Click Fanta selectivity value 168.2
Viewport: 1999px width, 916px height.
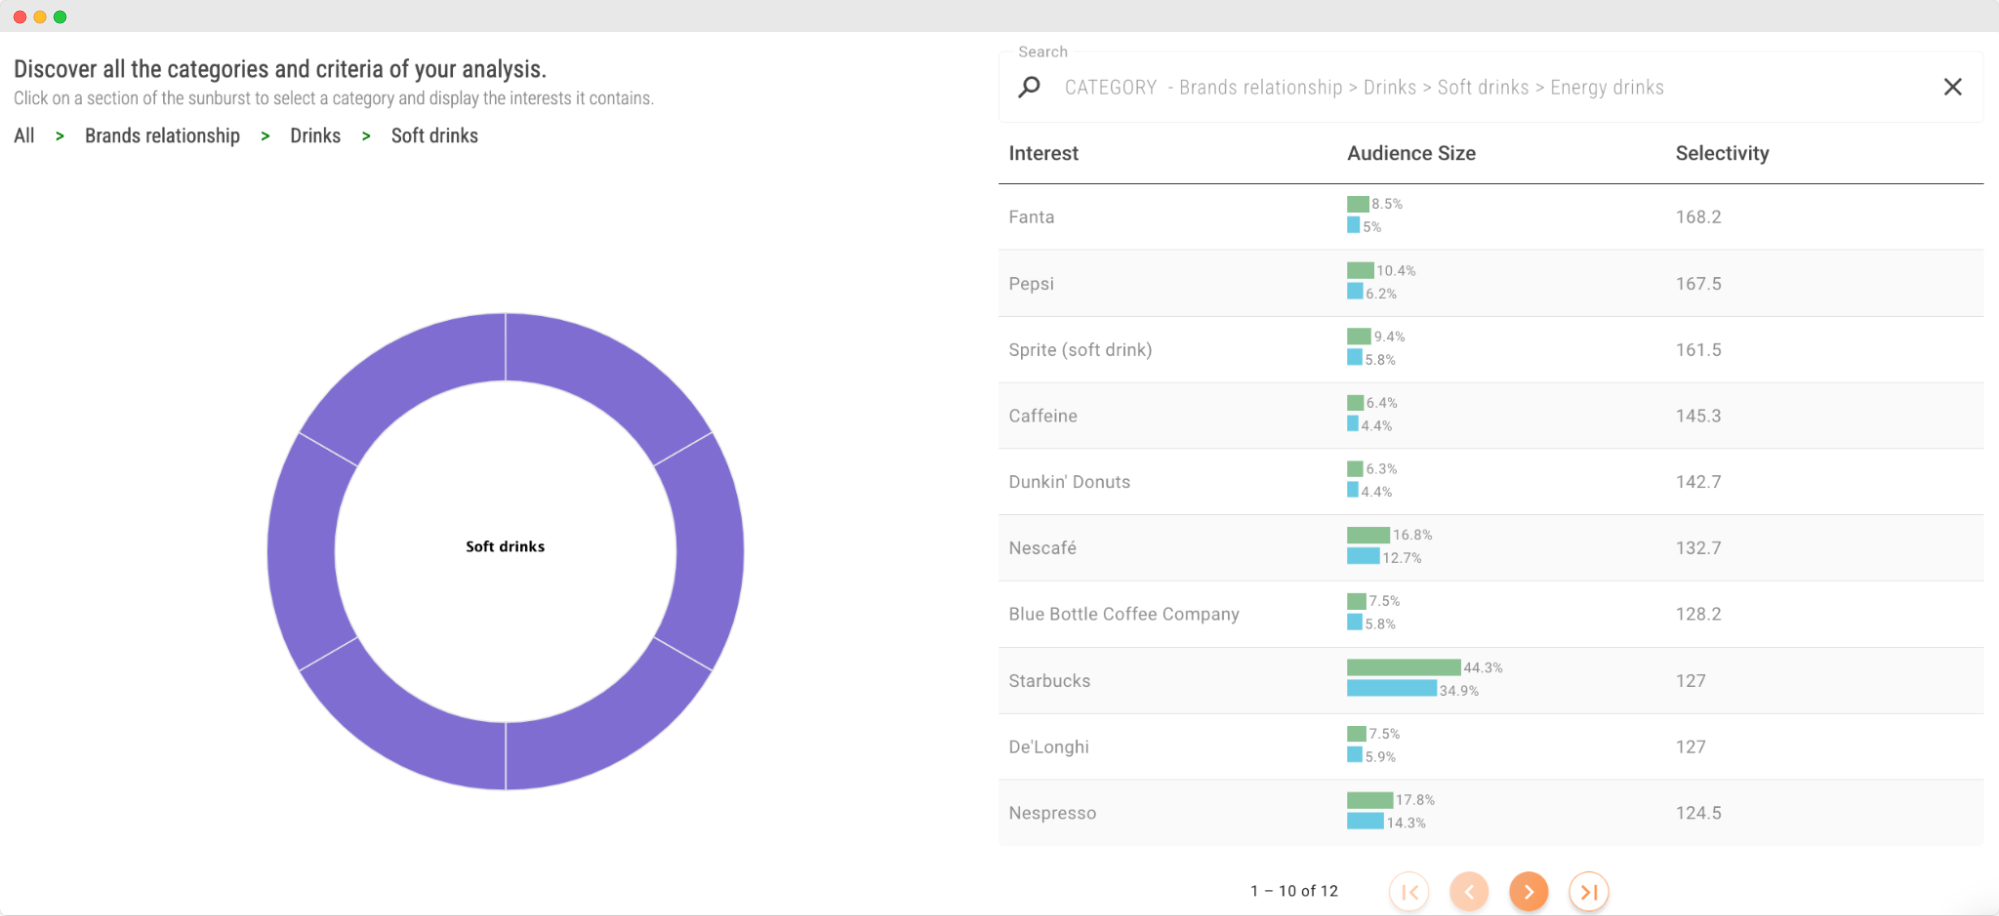pos(1698,217)
